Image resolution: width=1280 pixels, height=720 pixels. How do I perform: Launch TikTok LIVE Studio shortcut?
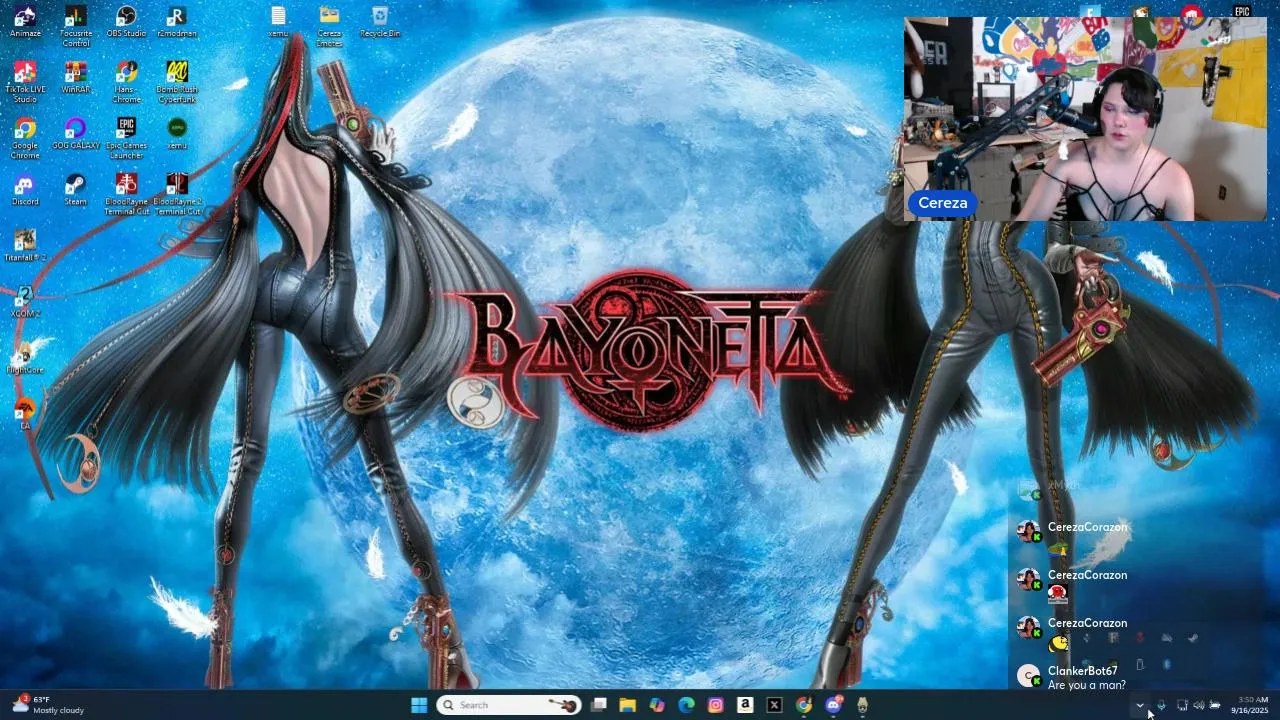click(x=25, y=82)
